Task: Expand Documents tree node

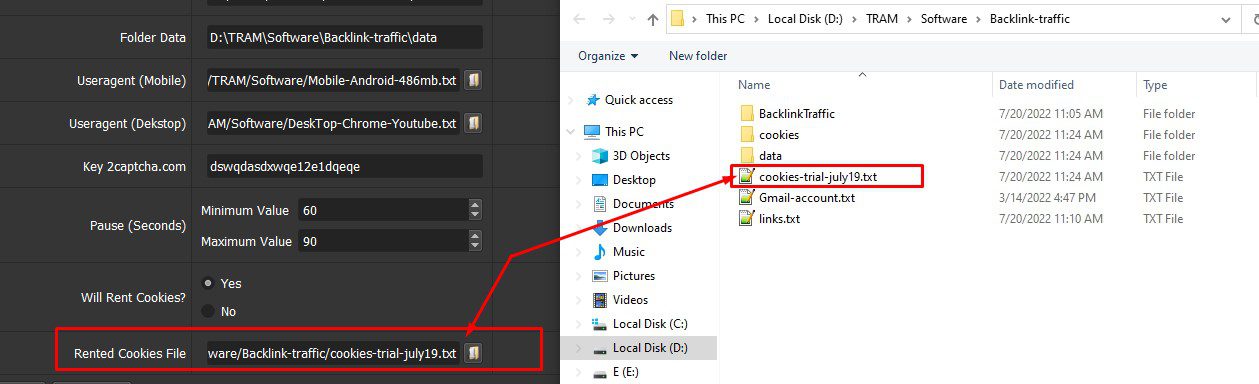Action: [579, 204]
